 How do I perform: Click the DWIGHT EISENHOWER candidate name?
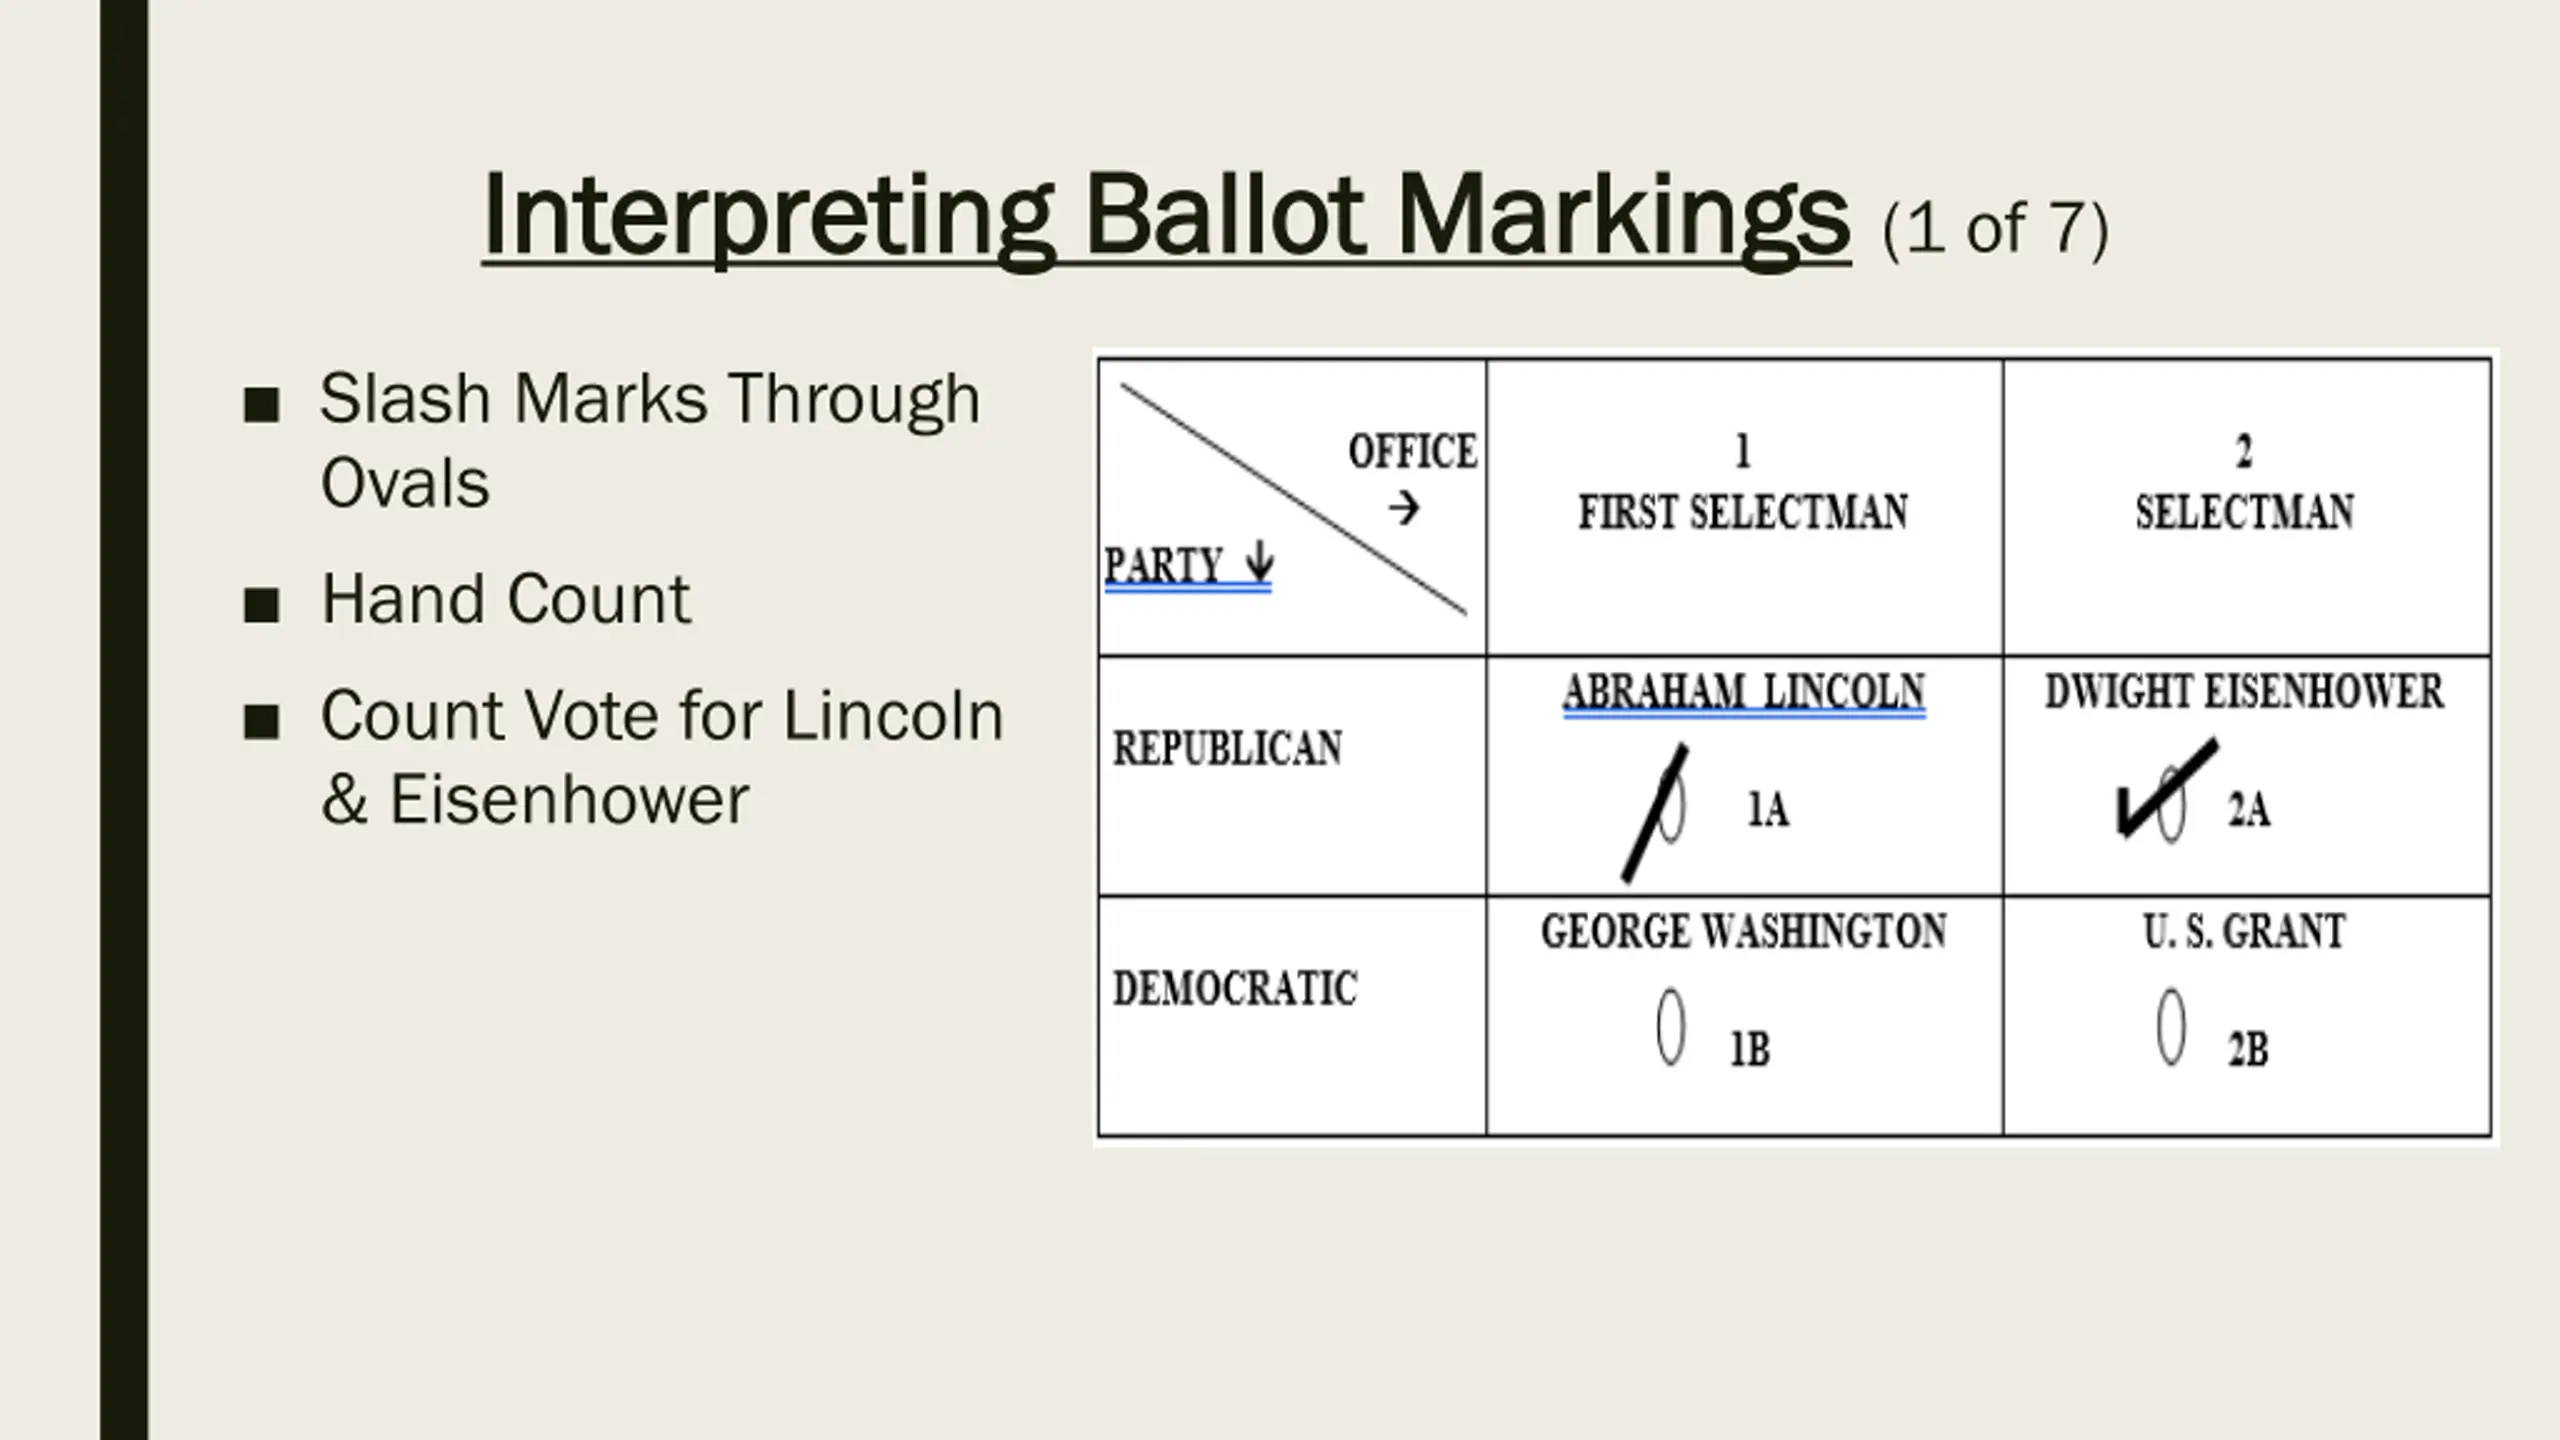(2245, 692)
